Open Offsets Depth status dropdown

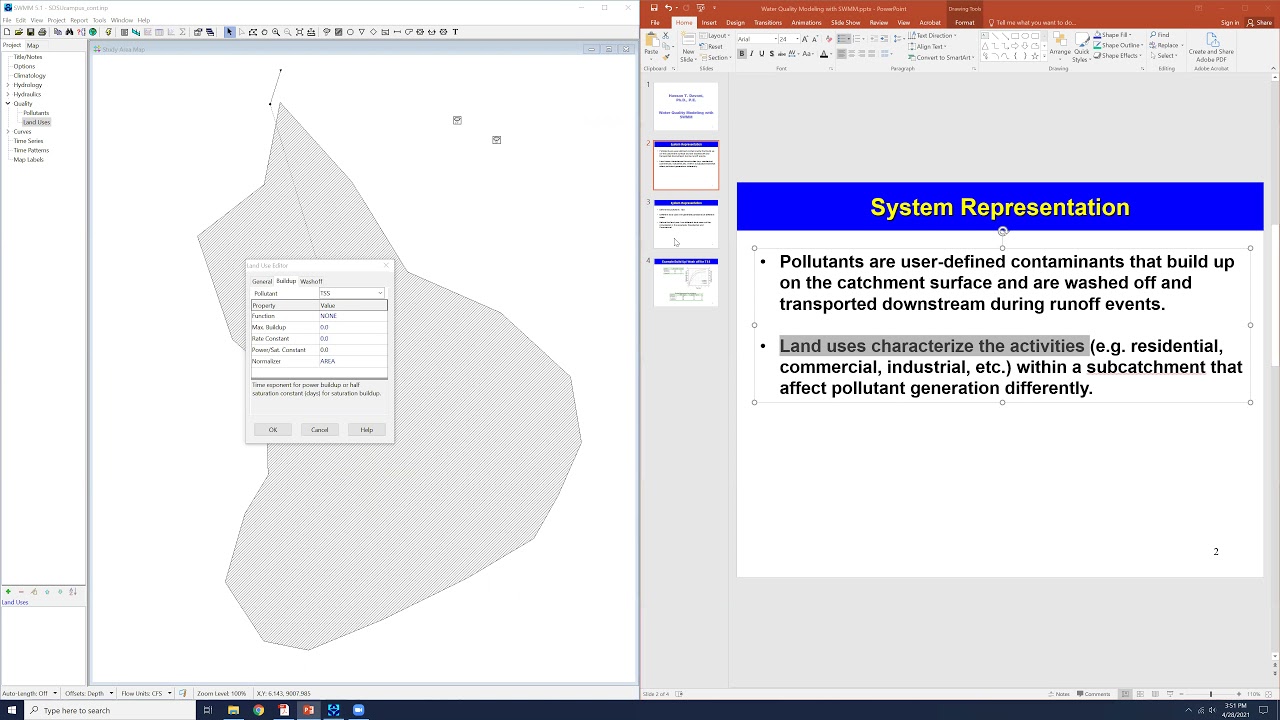[112, 694]
